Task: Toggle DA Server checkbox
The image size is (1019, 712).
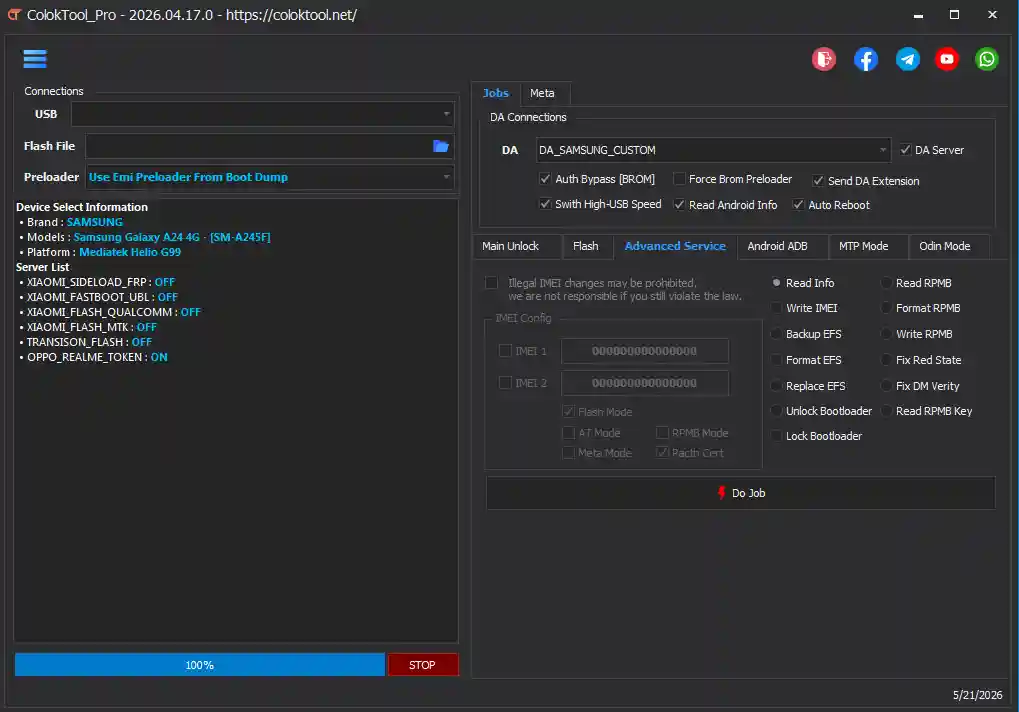Action: click(905, 149)
